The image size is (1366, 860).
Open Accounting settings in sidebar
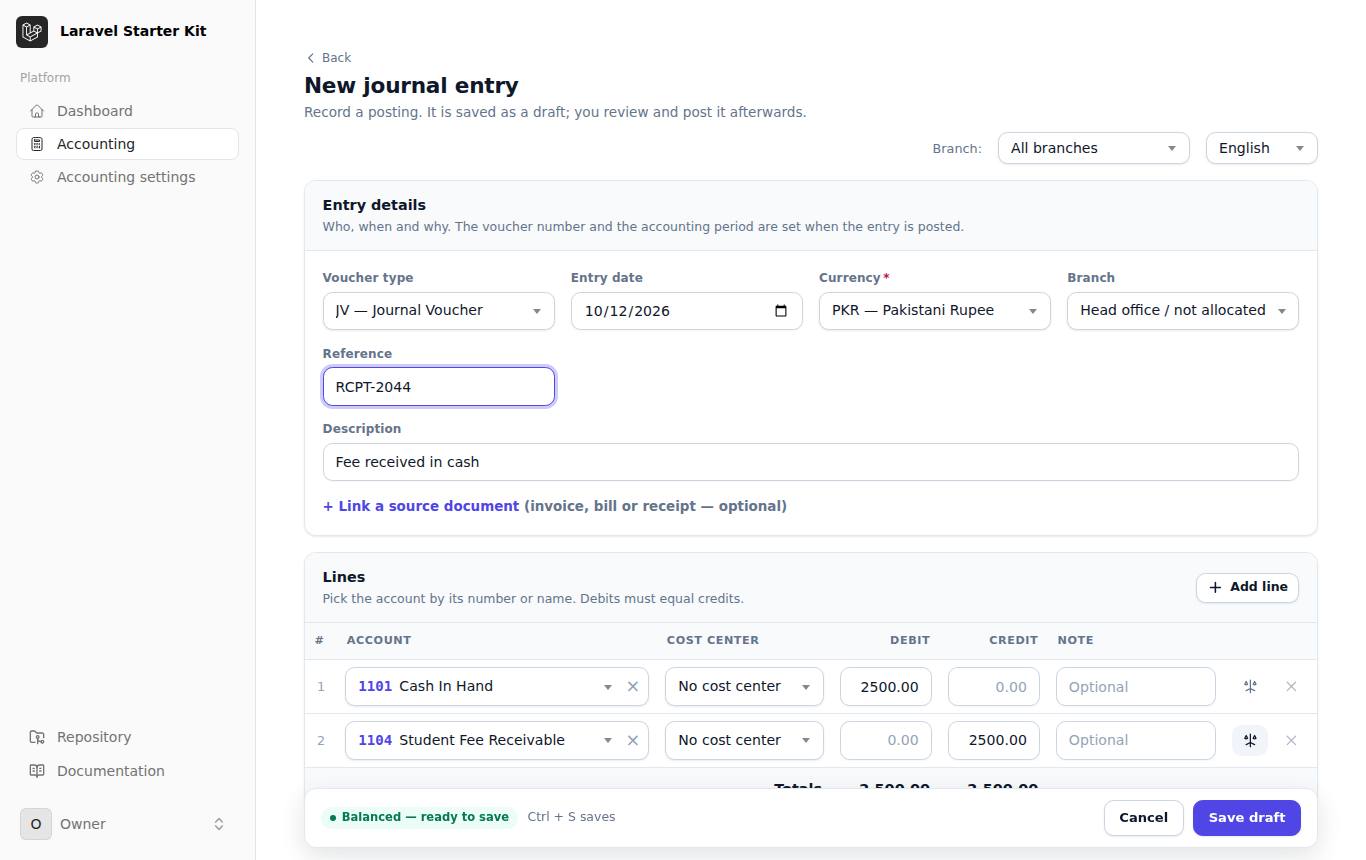(127, 177)
